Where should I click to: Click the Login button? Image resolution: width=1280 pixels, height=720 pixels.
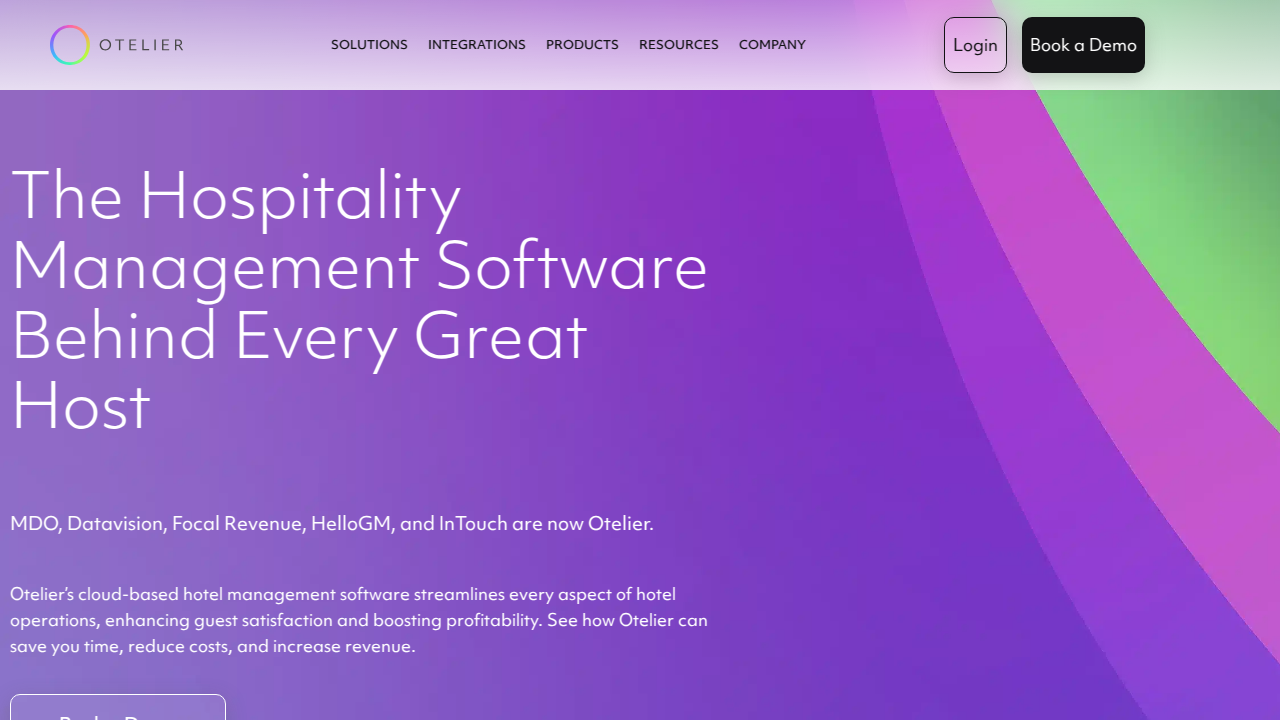pyautogui.click(x=975, y=45)
